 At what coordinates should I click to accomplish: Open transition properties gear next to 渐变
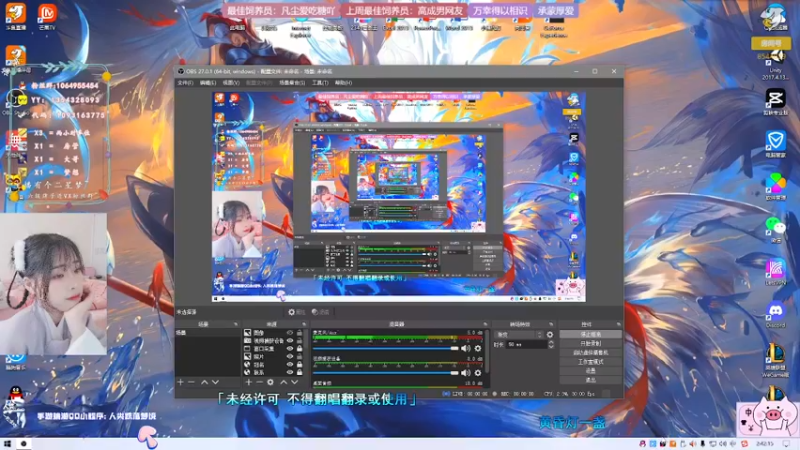[549, 335]
